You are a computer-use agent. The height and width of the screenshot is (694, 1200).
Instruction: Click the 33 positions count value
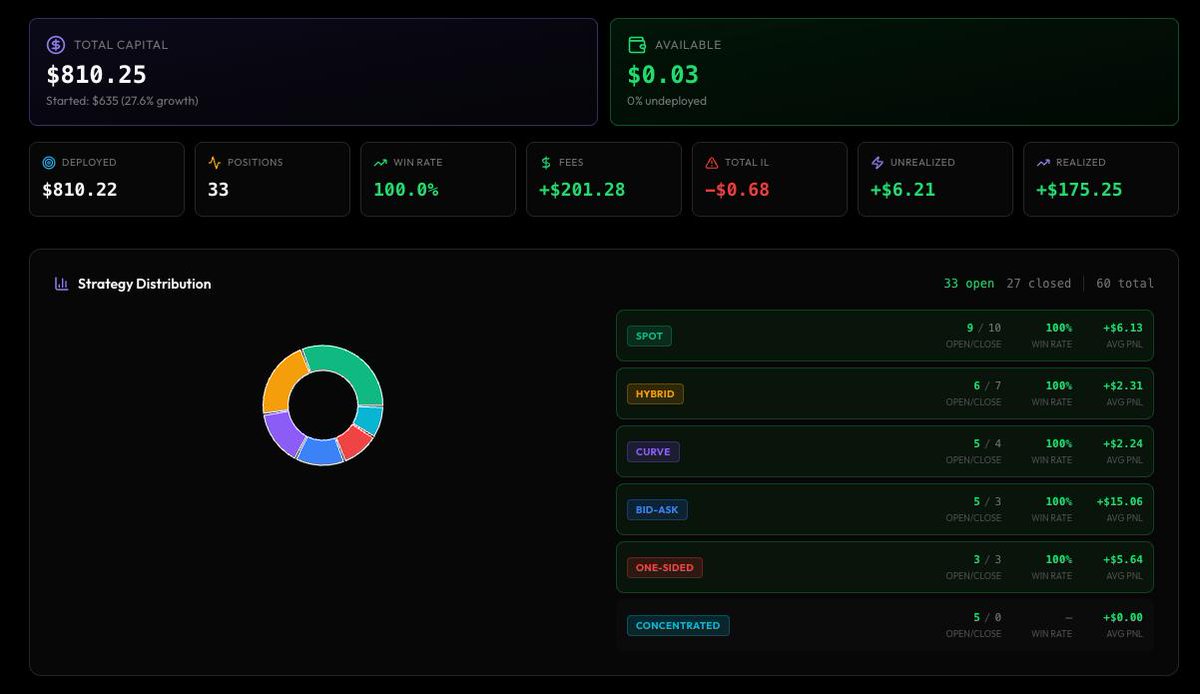[218, 189]
